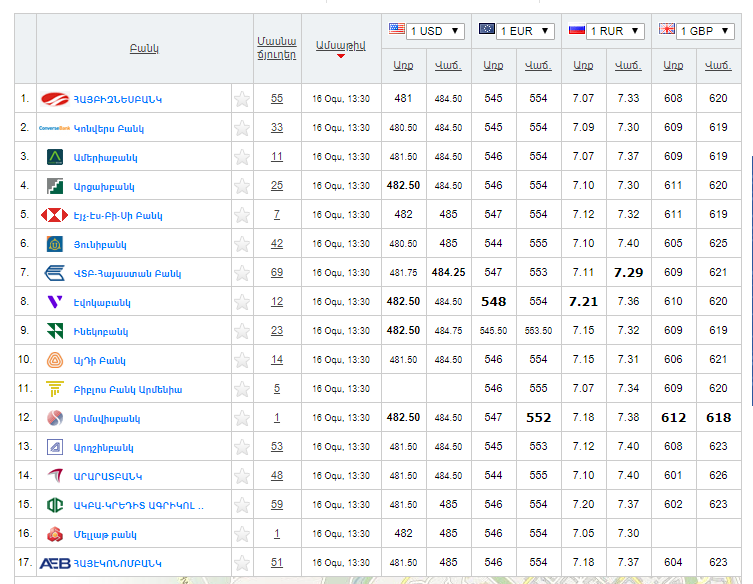
Task: Open Կոնվերս Բանկ name link
Action: (109, 129)
